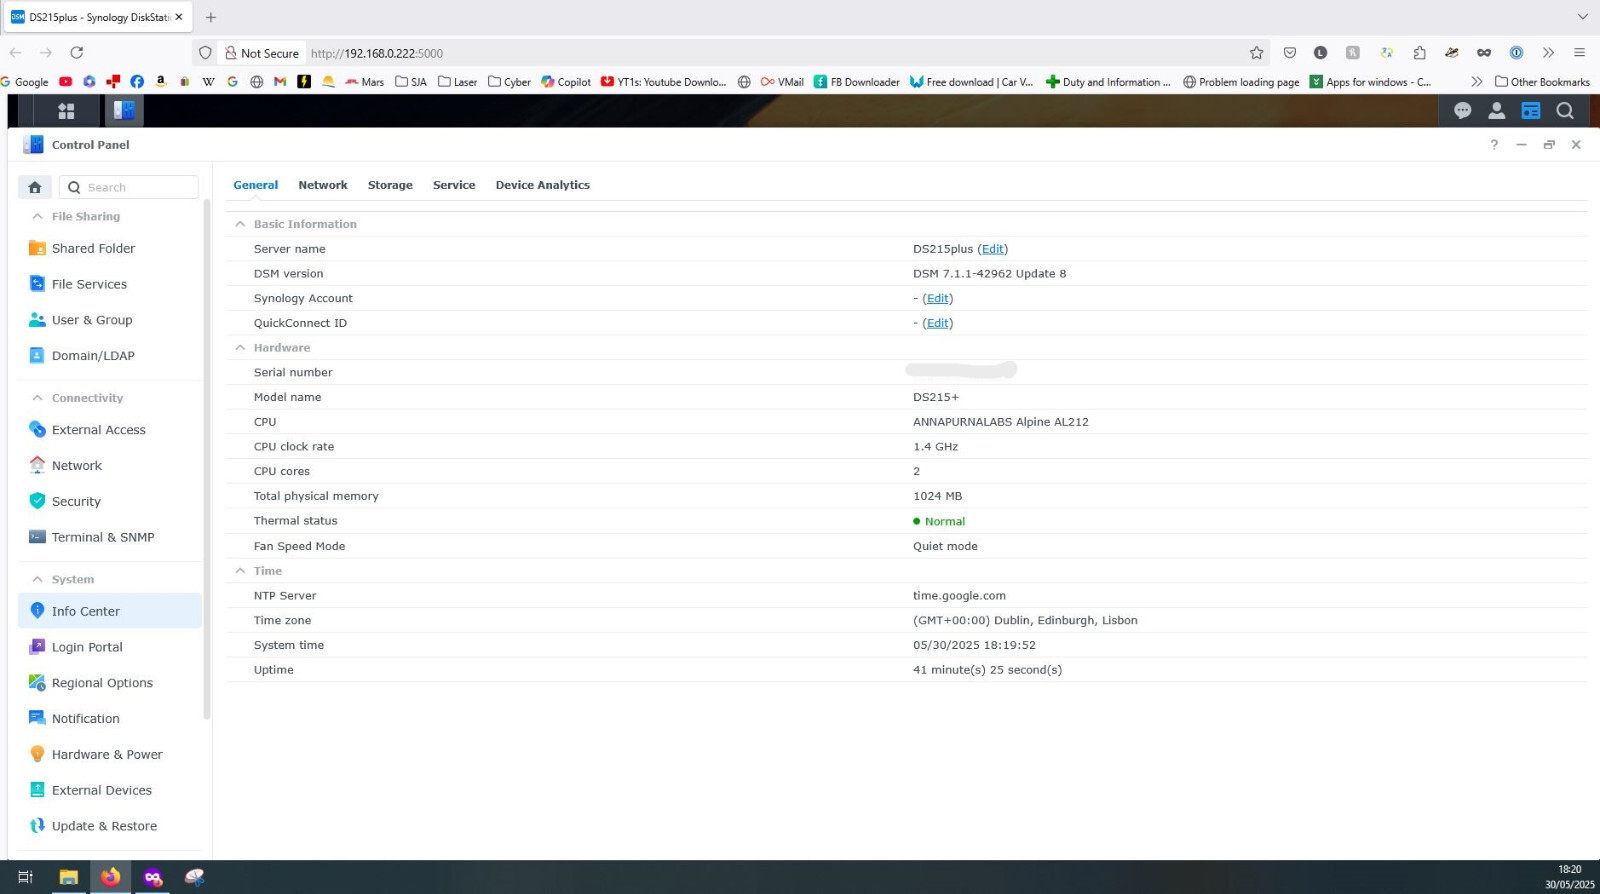Select Info Center in the sidebar
The width and height of the screenshot is (1600, 894).
point(110,611)
